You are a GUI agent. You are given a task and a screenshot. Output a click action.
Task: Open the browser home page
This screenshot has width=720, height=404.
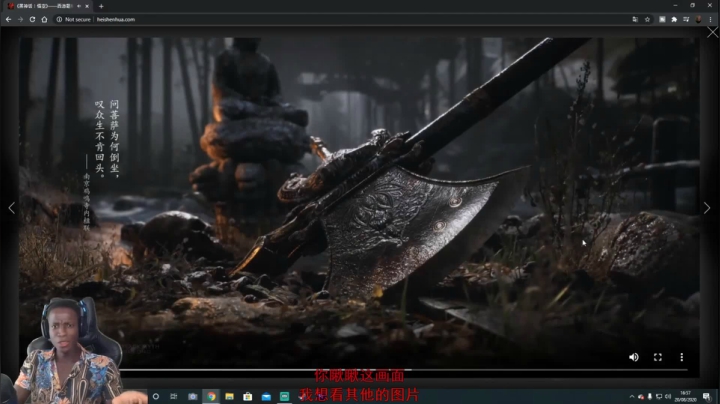tap(44, 19)
